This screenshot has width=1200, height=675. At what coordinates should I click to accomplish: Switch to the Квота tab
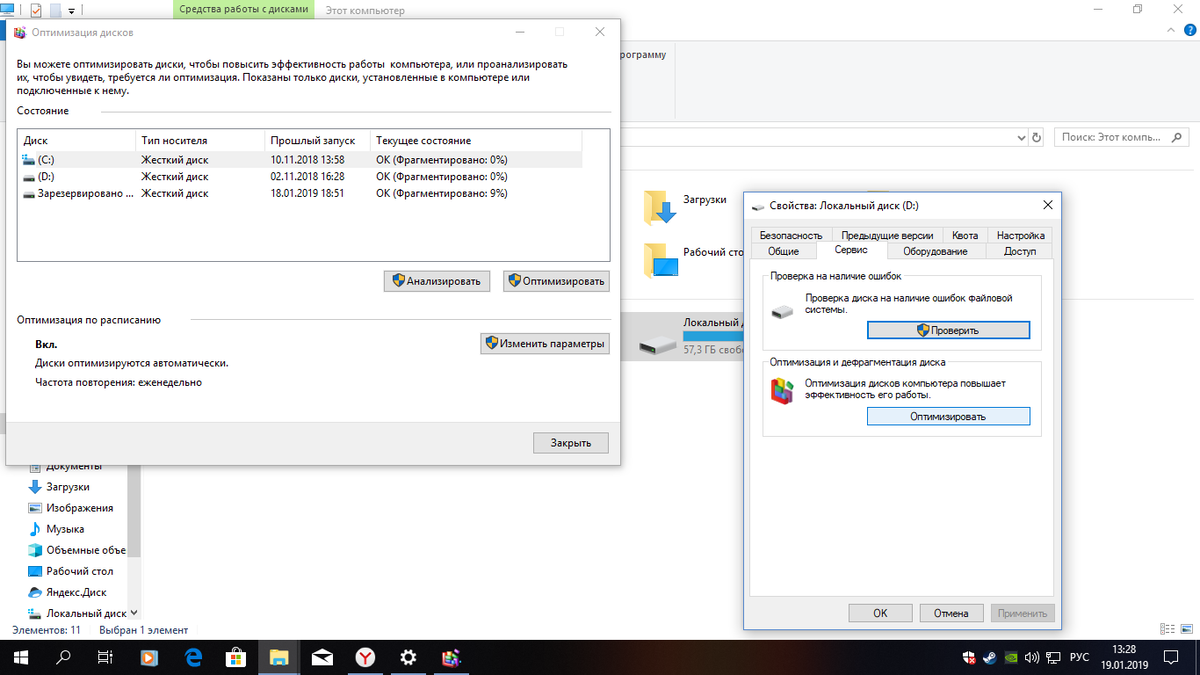click(965, 235)
